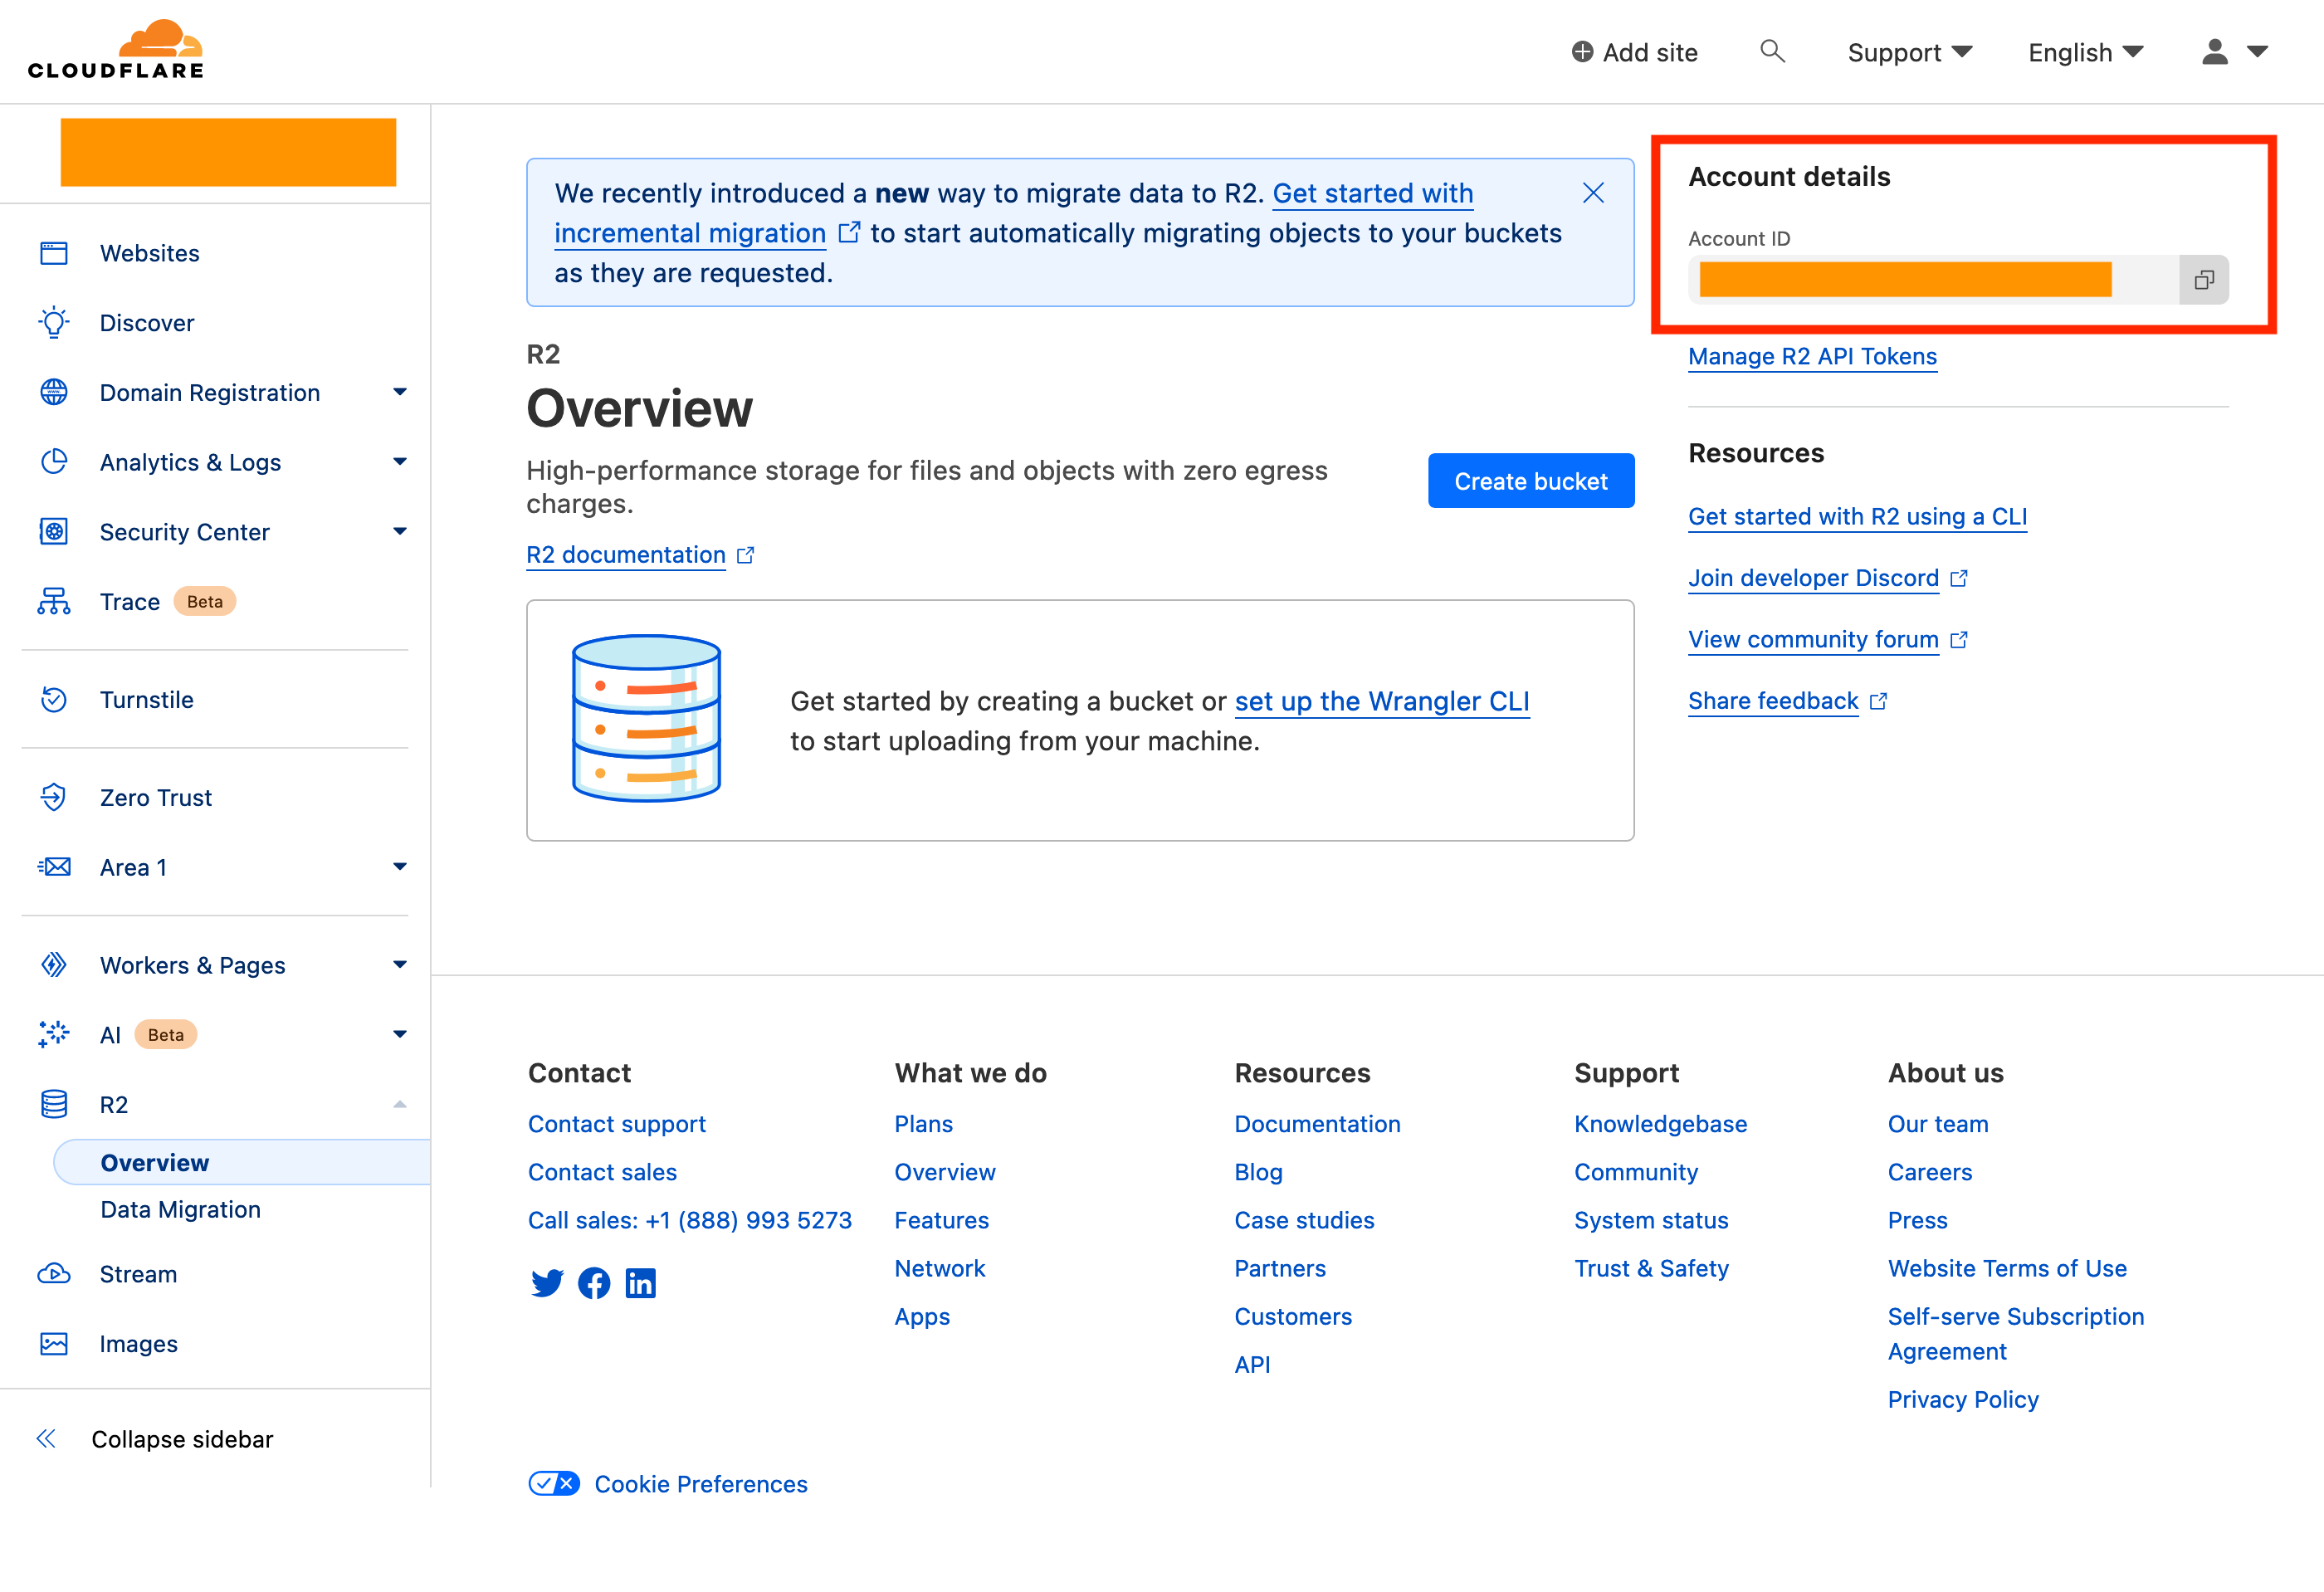This screenshot has width=2324, height=1592.
Task: Open Data Migration under R2
Action: [x=180, y=1209]
